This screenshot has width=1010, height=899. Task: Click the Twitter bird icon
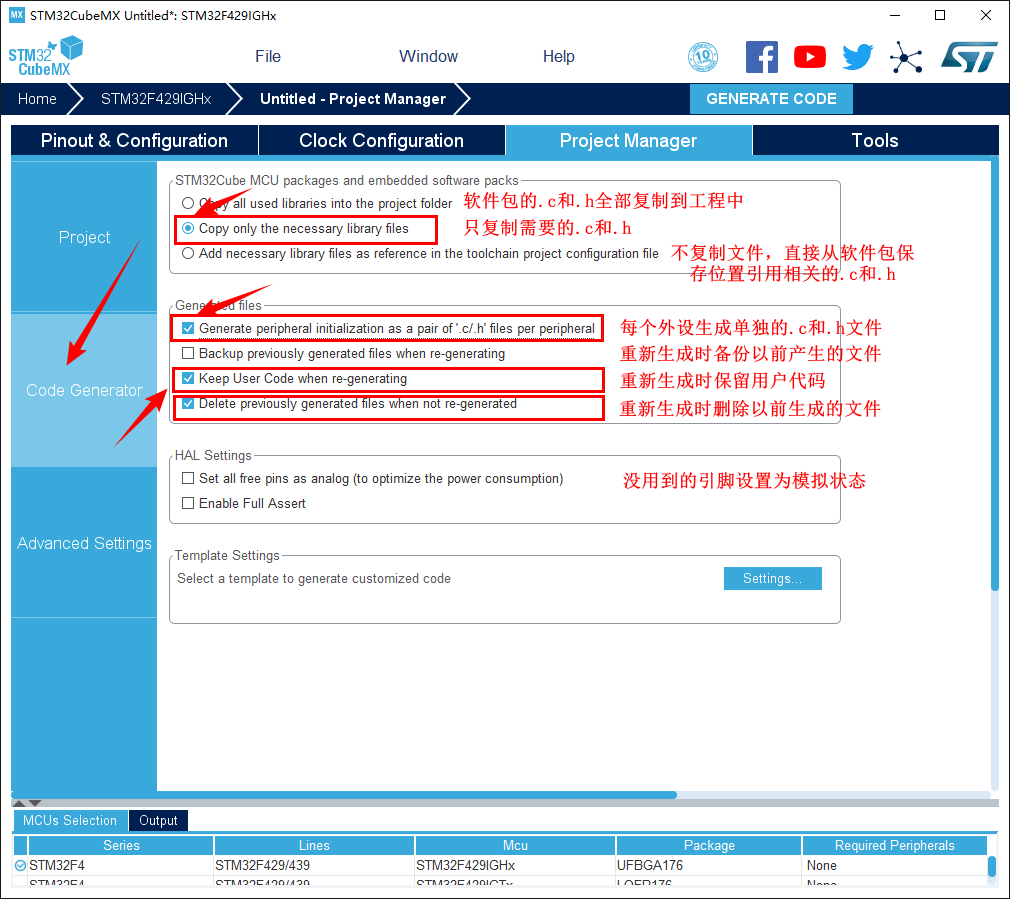tap(857, 57)
